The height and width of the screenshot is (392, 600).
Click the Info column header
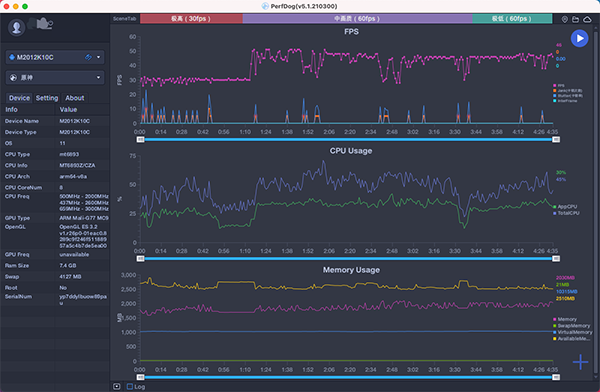coord(28,109)
